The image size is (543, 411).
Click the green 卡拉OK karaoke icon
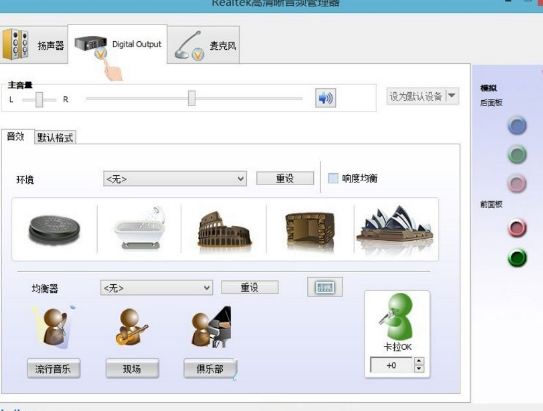click(x=398, y=317)
